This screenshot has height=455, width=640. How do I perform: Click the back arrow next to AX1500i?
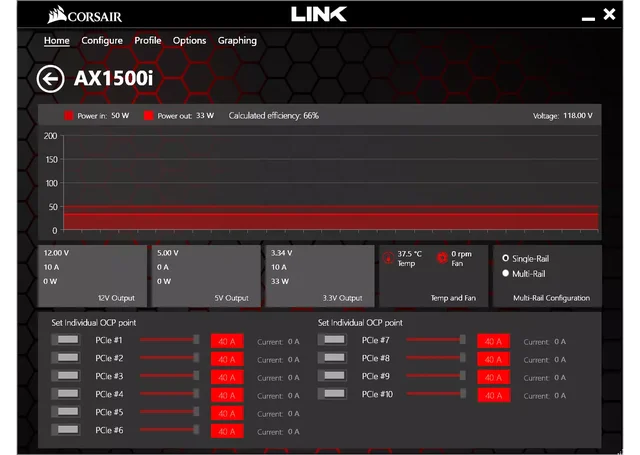[x=50, y=79]
